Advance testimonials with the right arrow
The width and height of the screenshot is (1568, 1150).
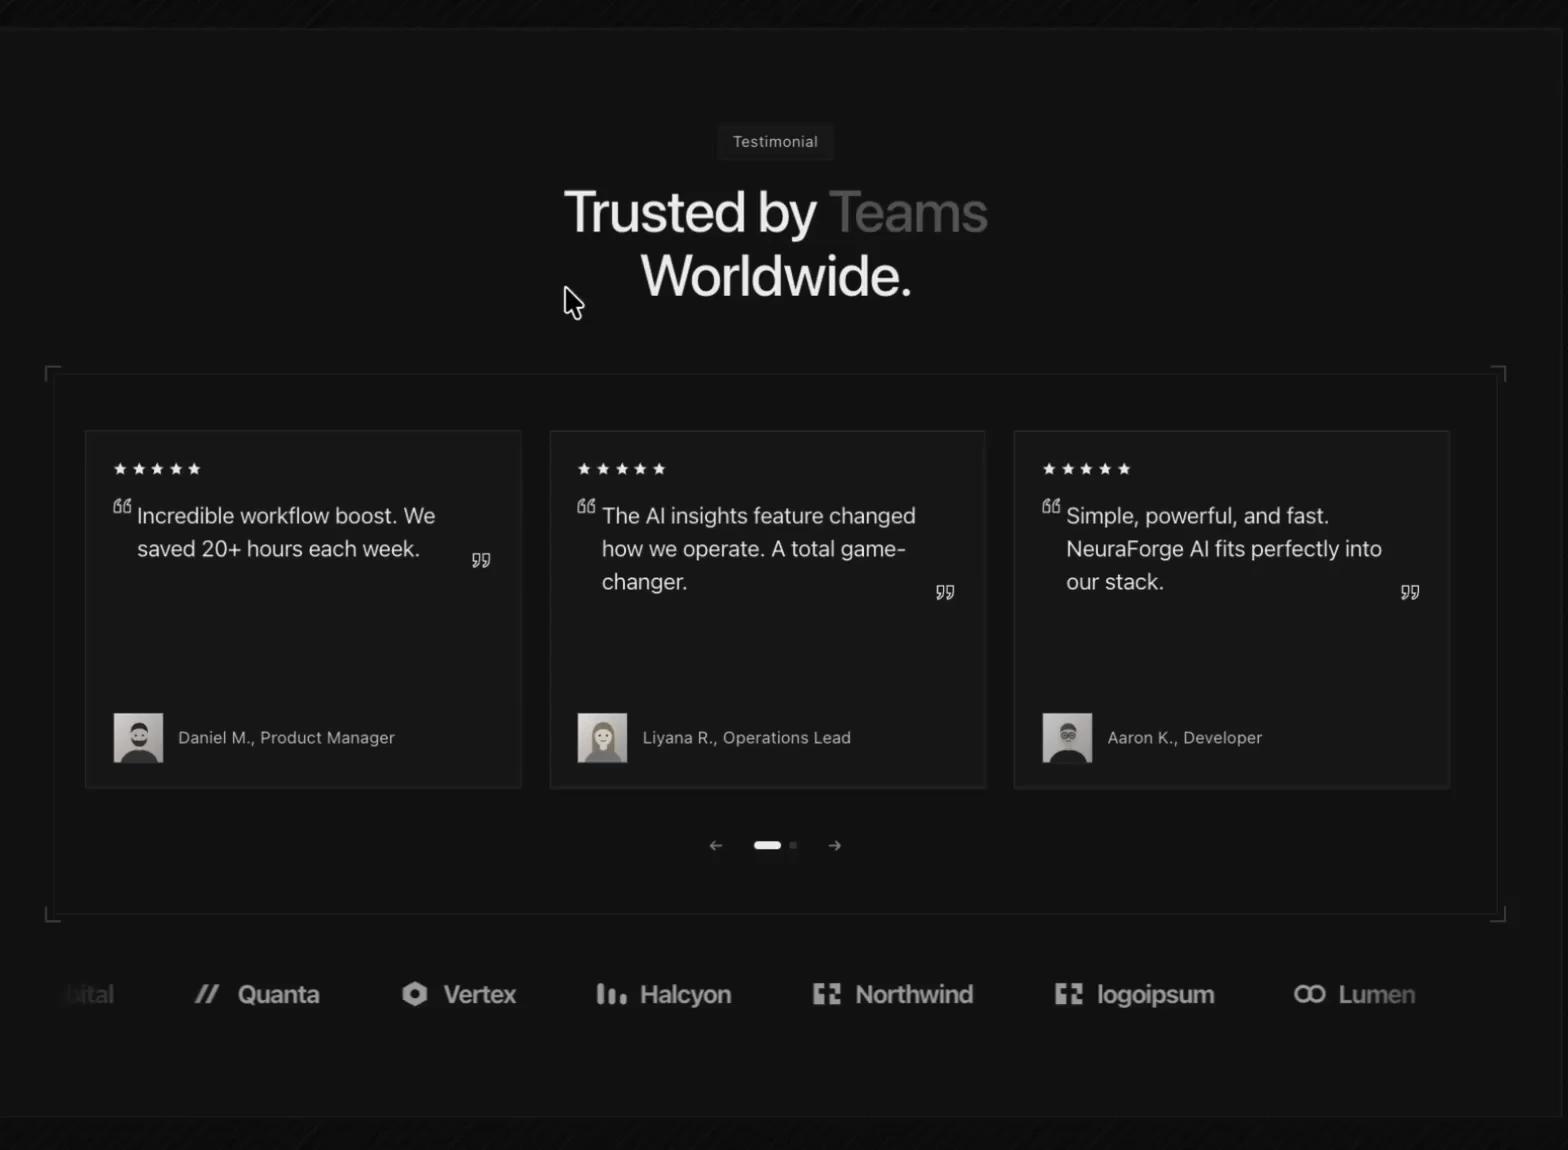(835, 846)
